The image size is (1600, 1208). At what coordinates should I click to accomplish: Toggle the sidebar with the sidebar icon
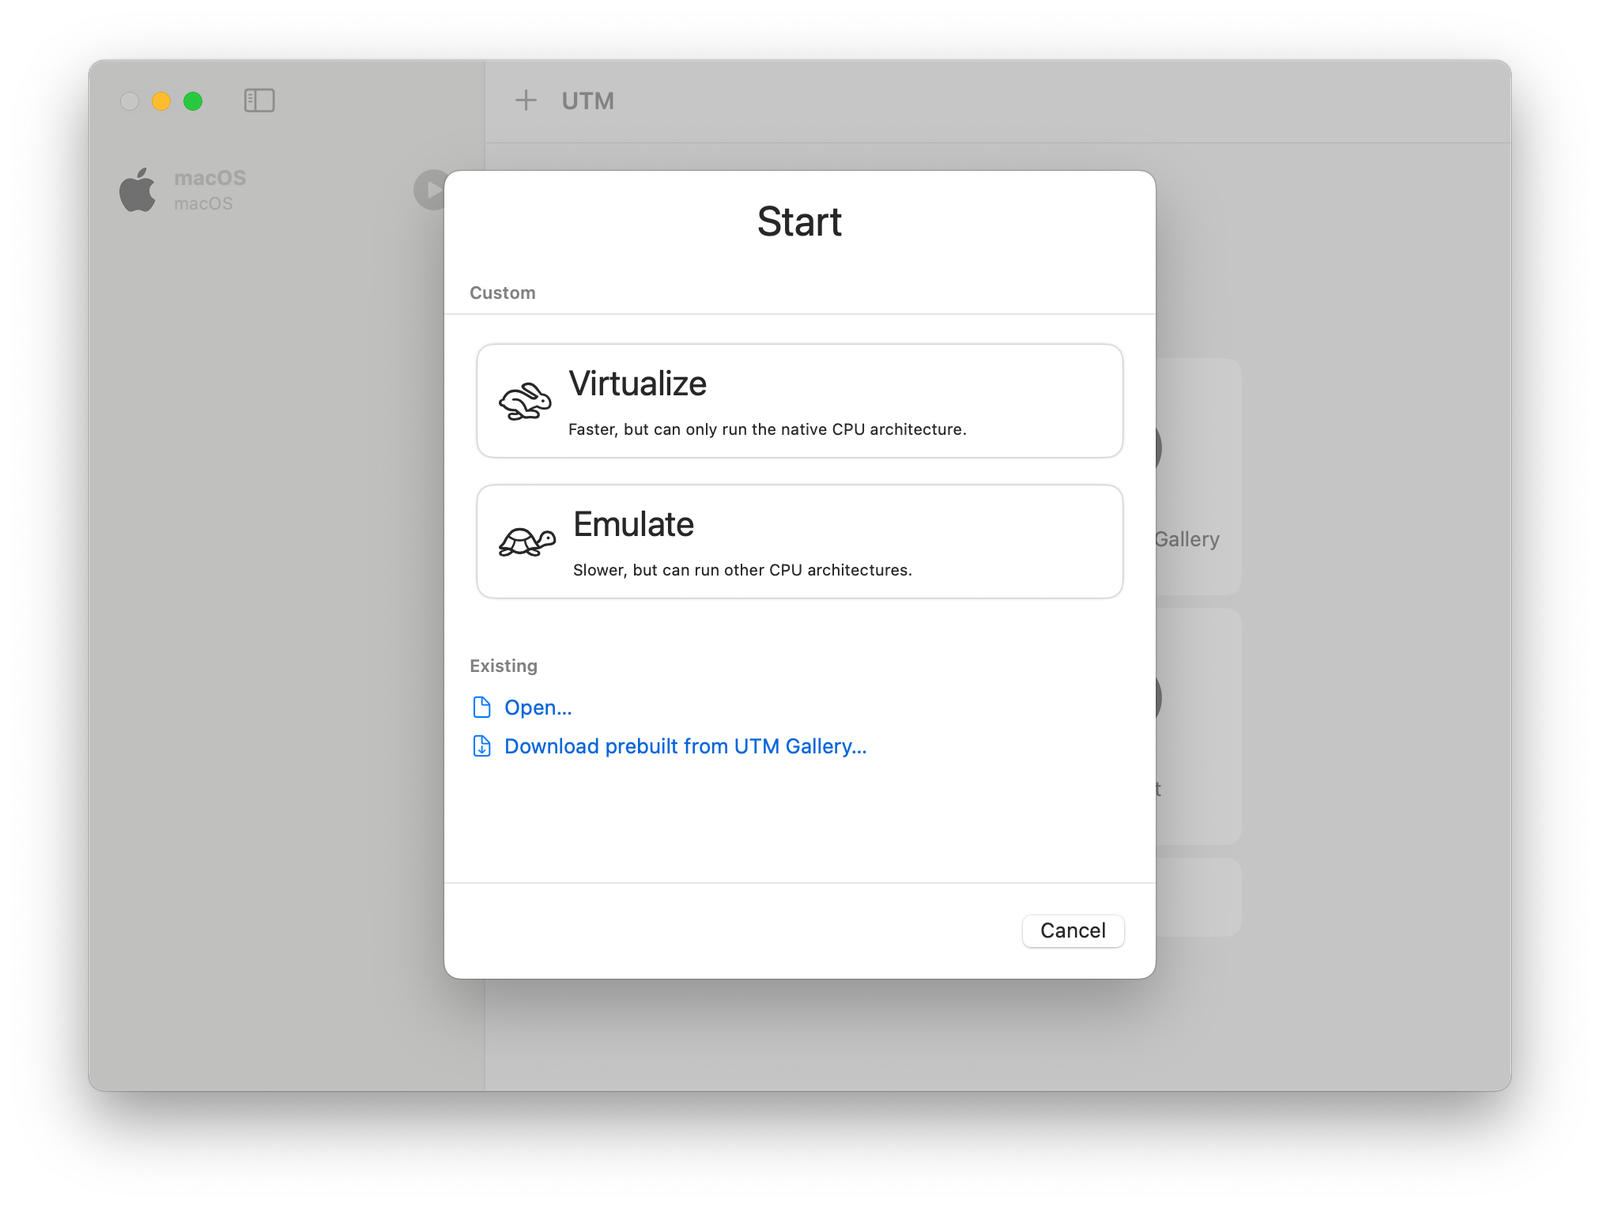pos(259,100)
